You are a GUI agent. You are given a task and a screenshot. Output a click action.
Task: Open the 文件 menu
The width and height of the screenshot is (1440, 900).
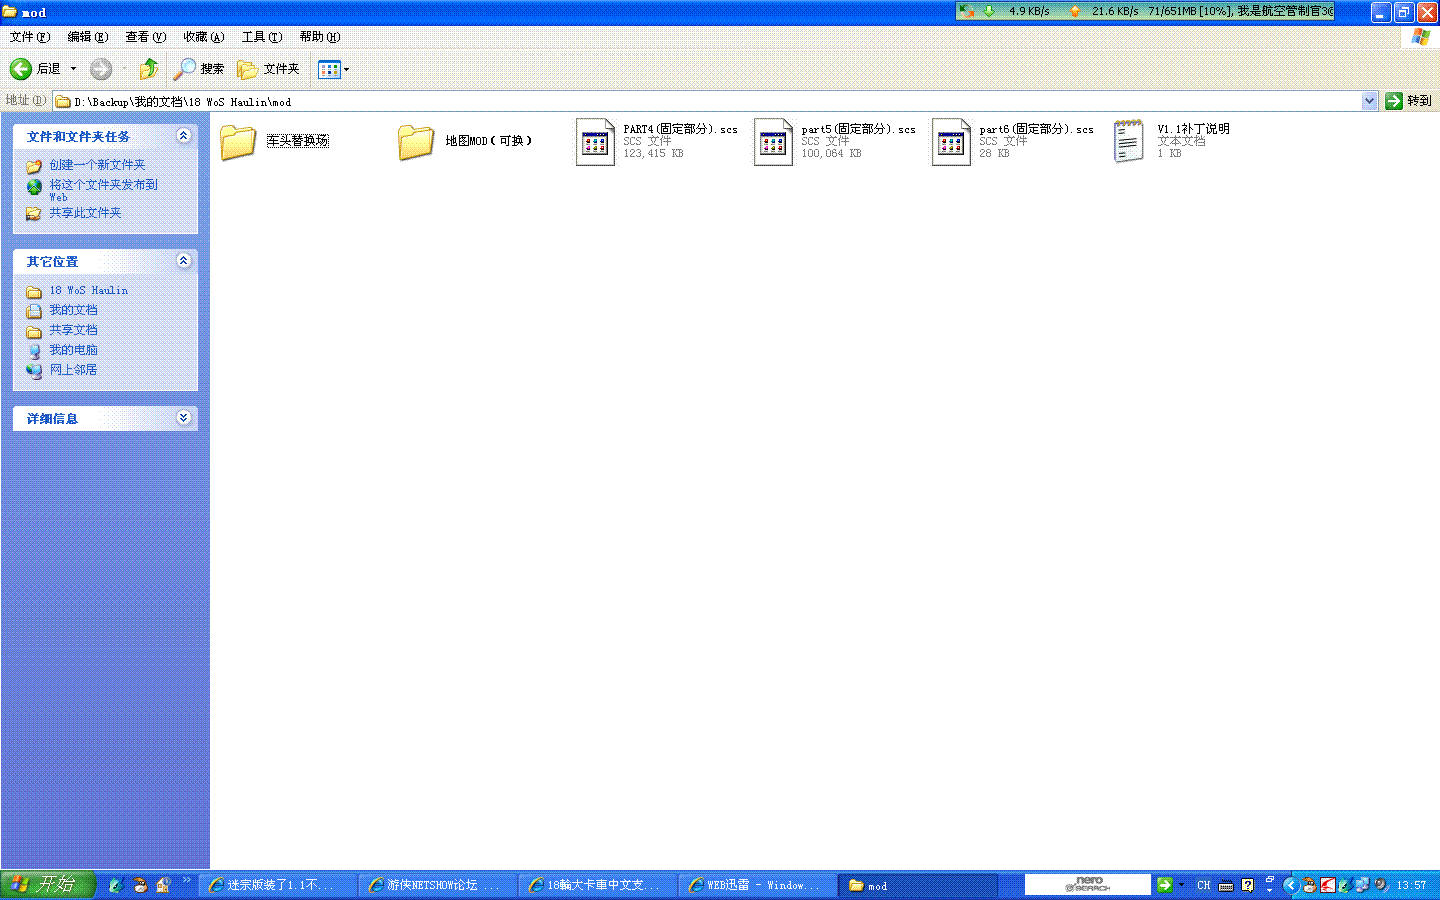pyautogui.click(x=29, y=37)
